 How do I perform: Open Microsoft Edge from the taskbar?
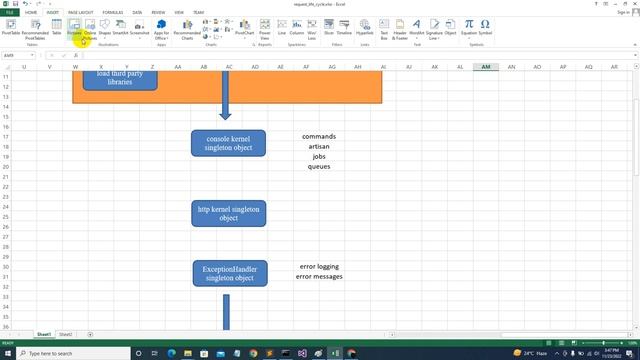coord(171,353)
